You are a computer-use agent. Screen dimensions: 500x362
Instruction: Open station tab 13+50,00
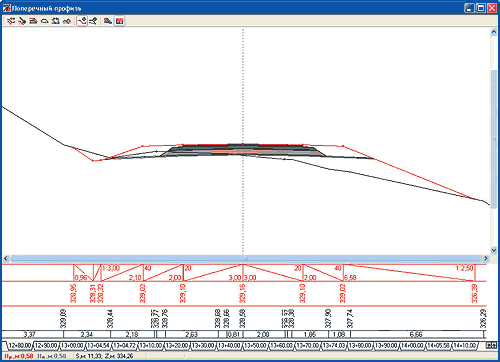[255, 346]
